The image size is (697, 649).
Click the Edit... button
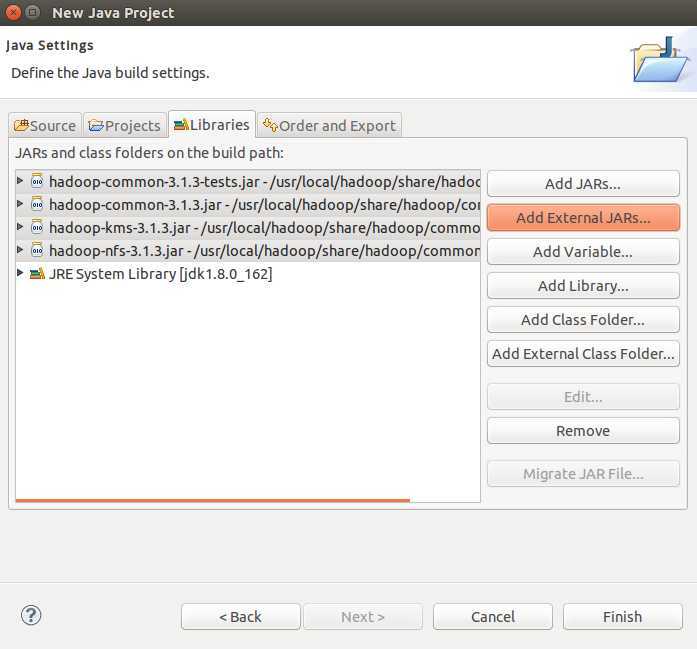point(583,397)
